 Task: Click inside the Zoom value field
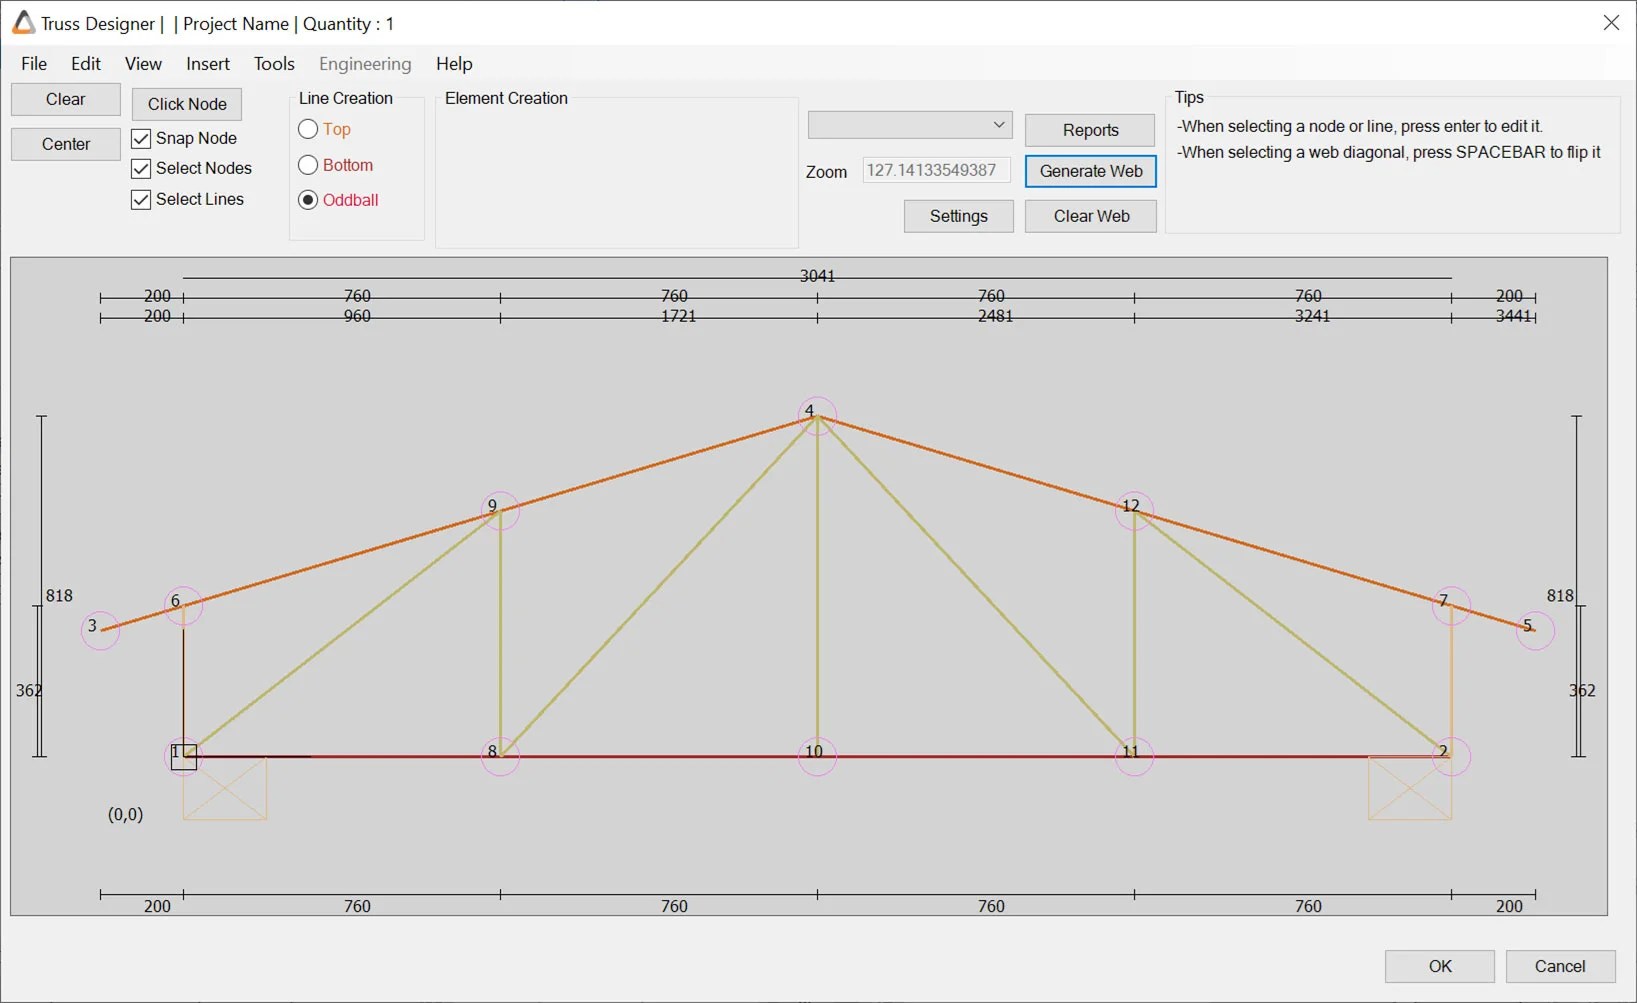[x=936, y=170]
